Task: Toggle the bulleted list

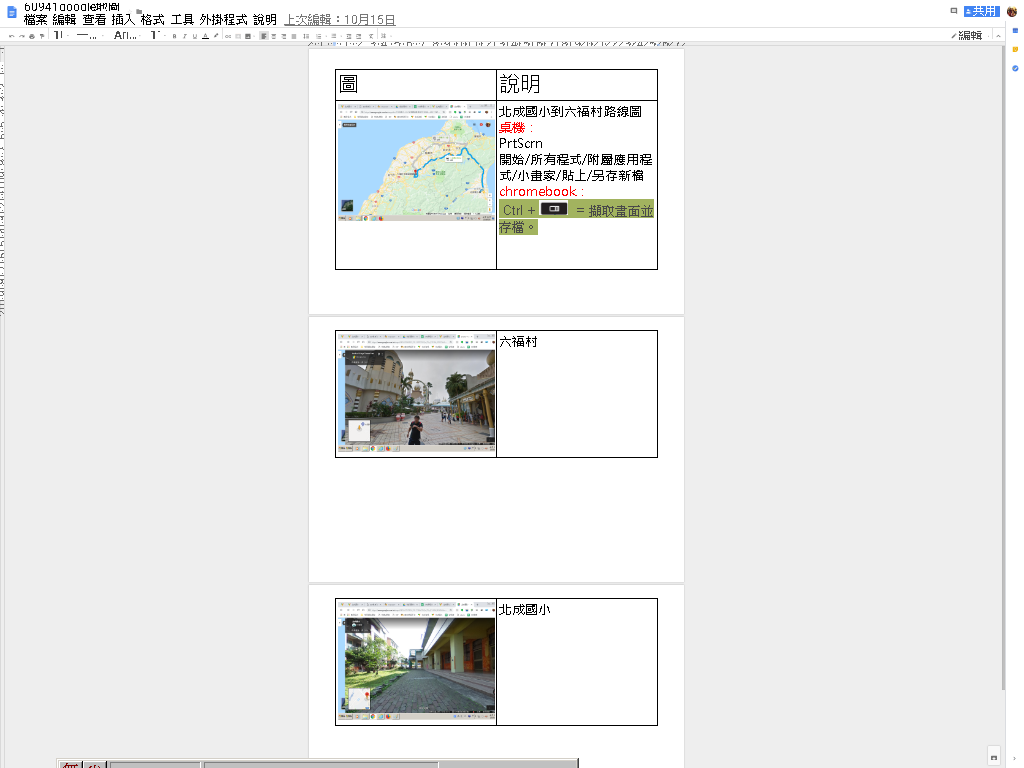Action: click(334, 36)
